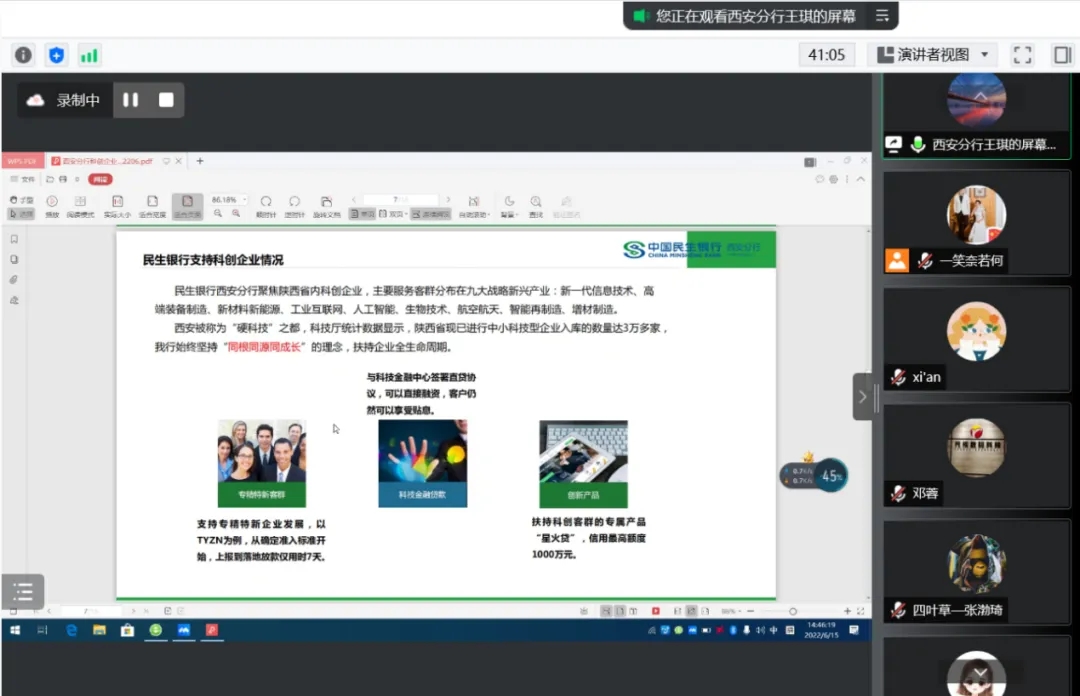Open the Windows Start menu
The height and width of the screenshot is (696, 1080).
point(15,631)
